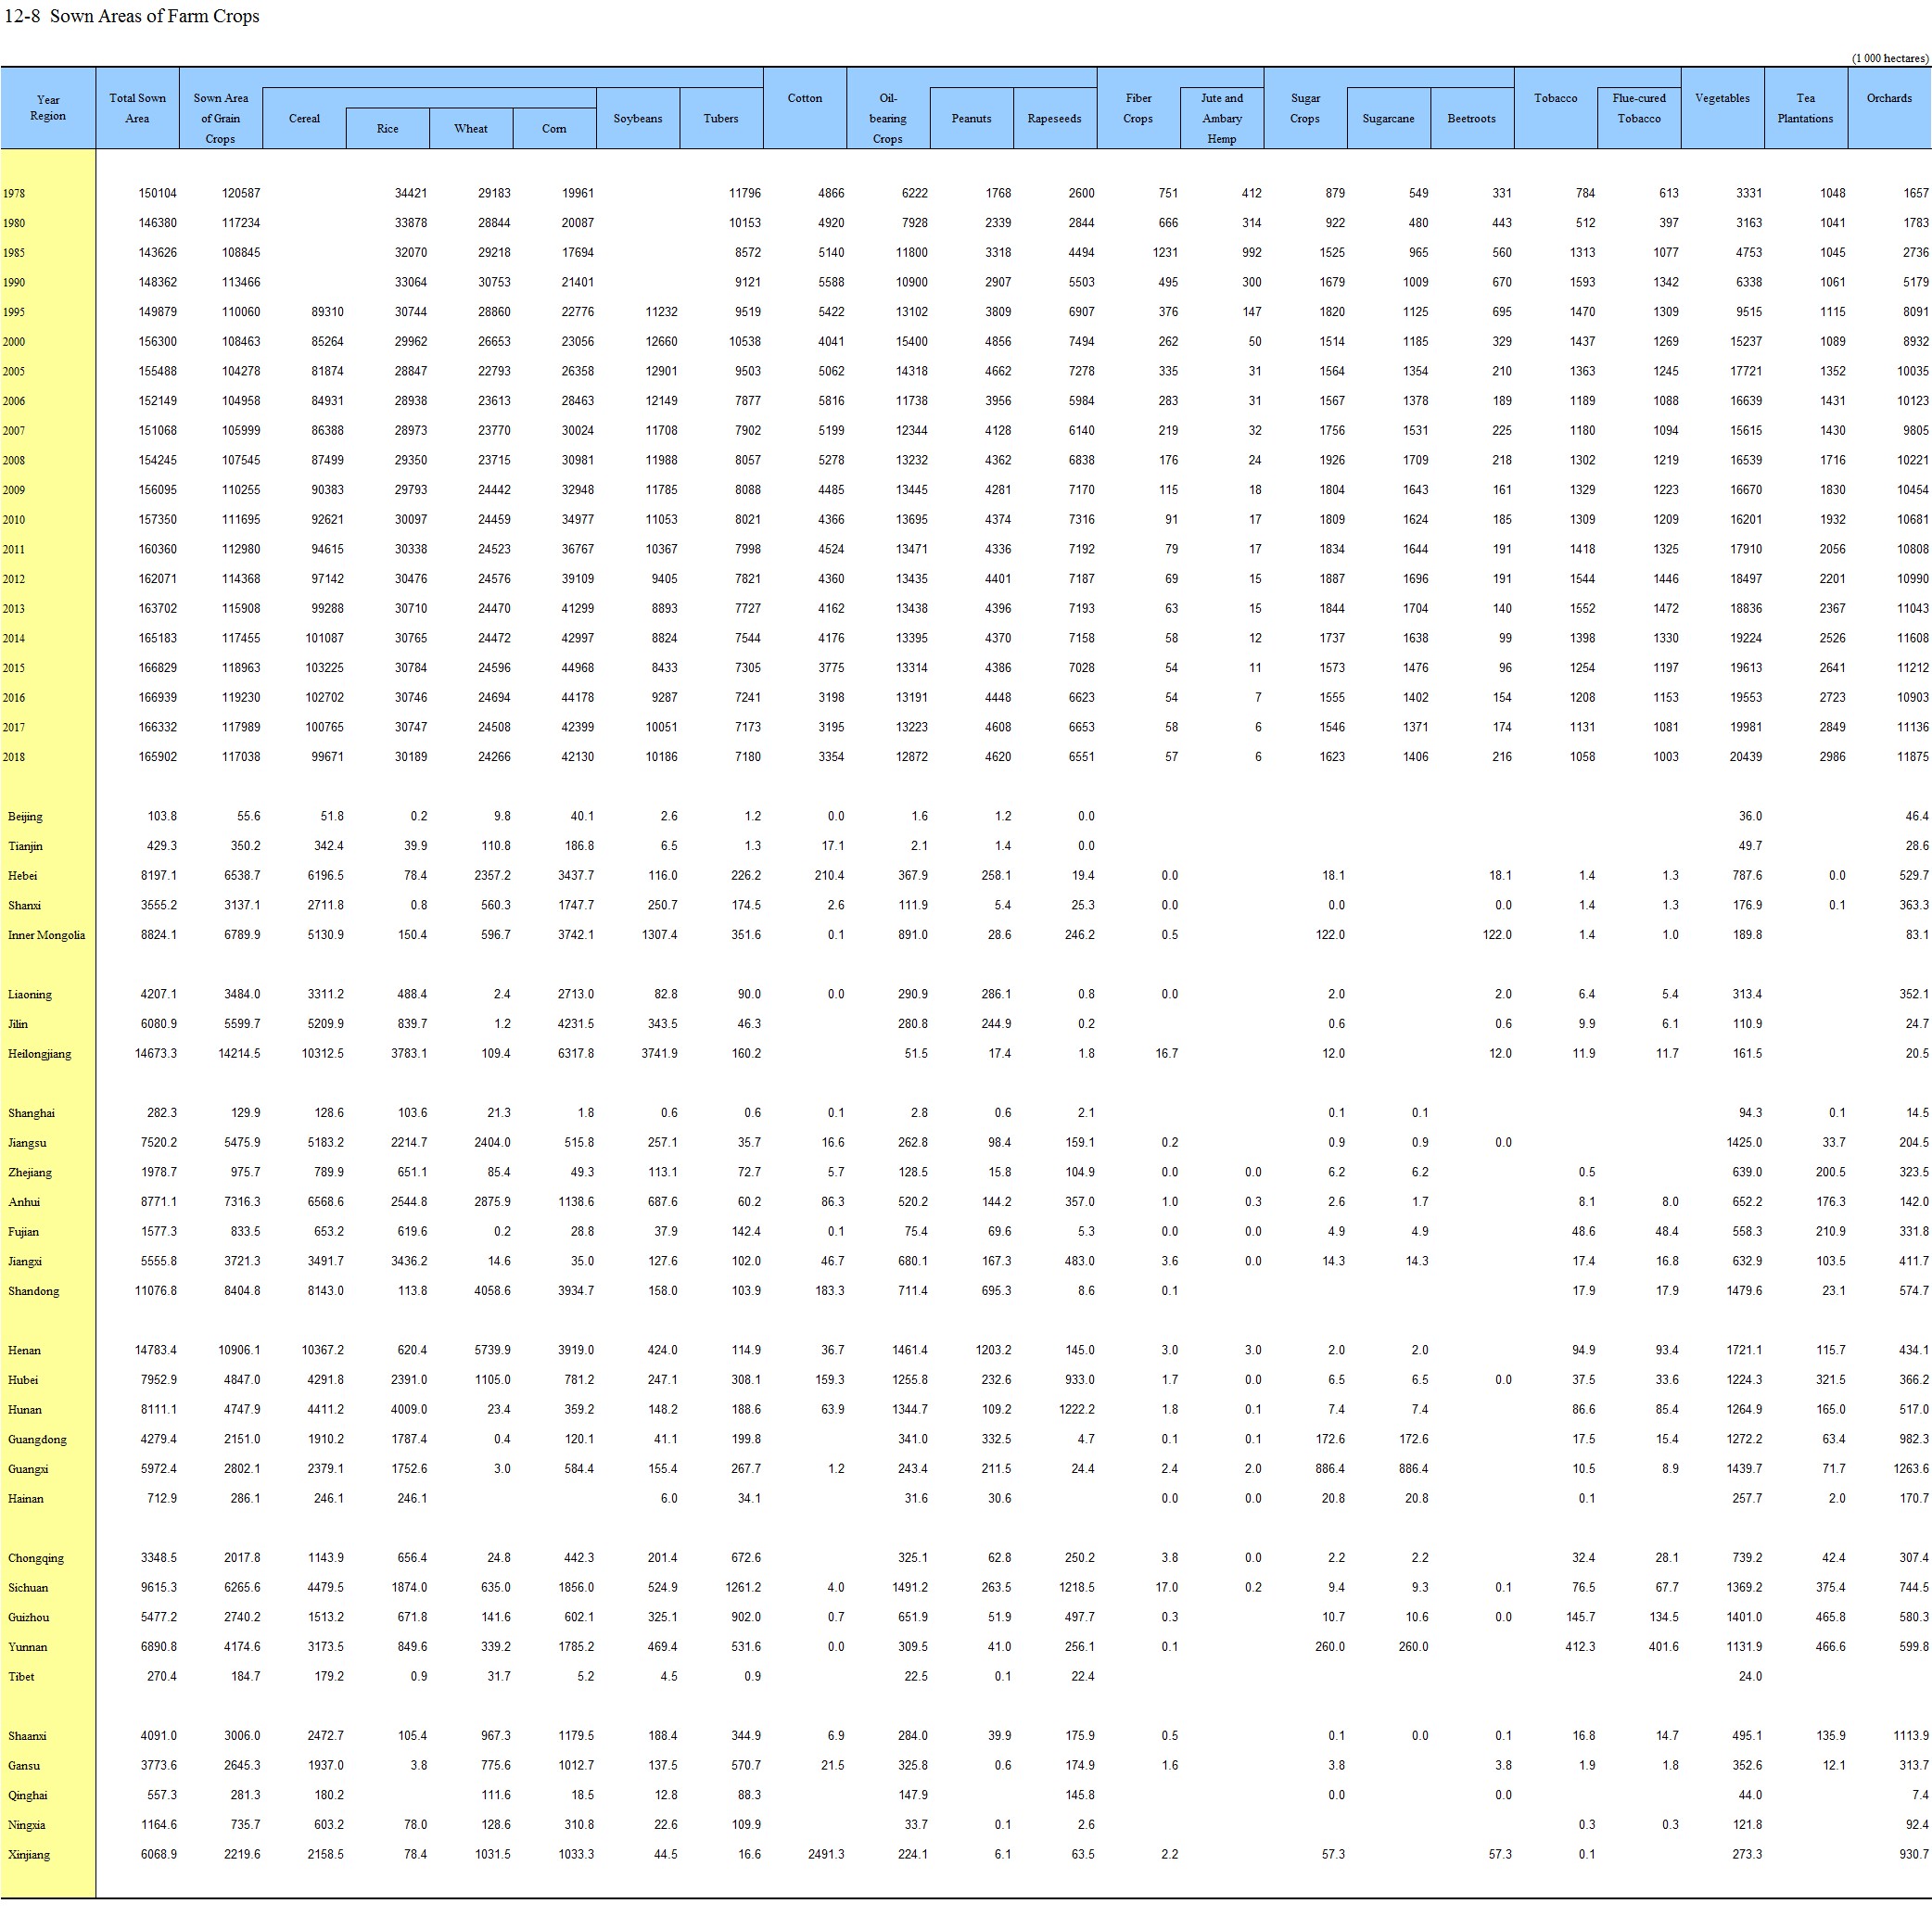This screenshot has width=1932, height=1929.
Task: Click the 'Zhejiang' region row label
Action: tap(30, 1173)
